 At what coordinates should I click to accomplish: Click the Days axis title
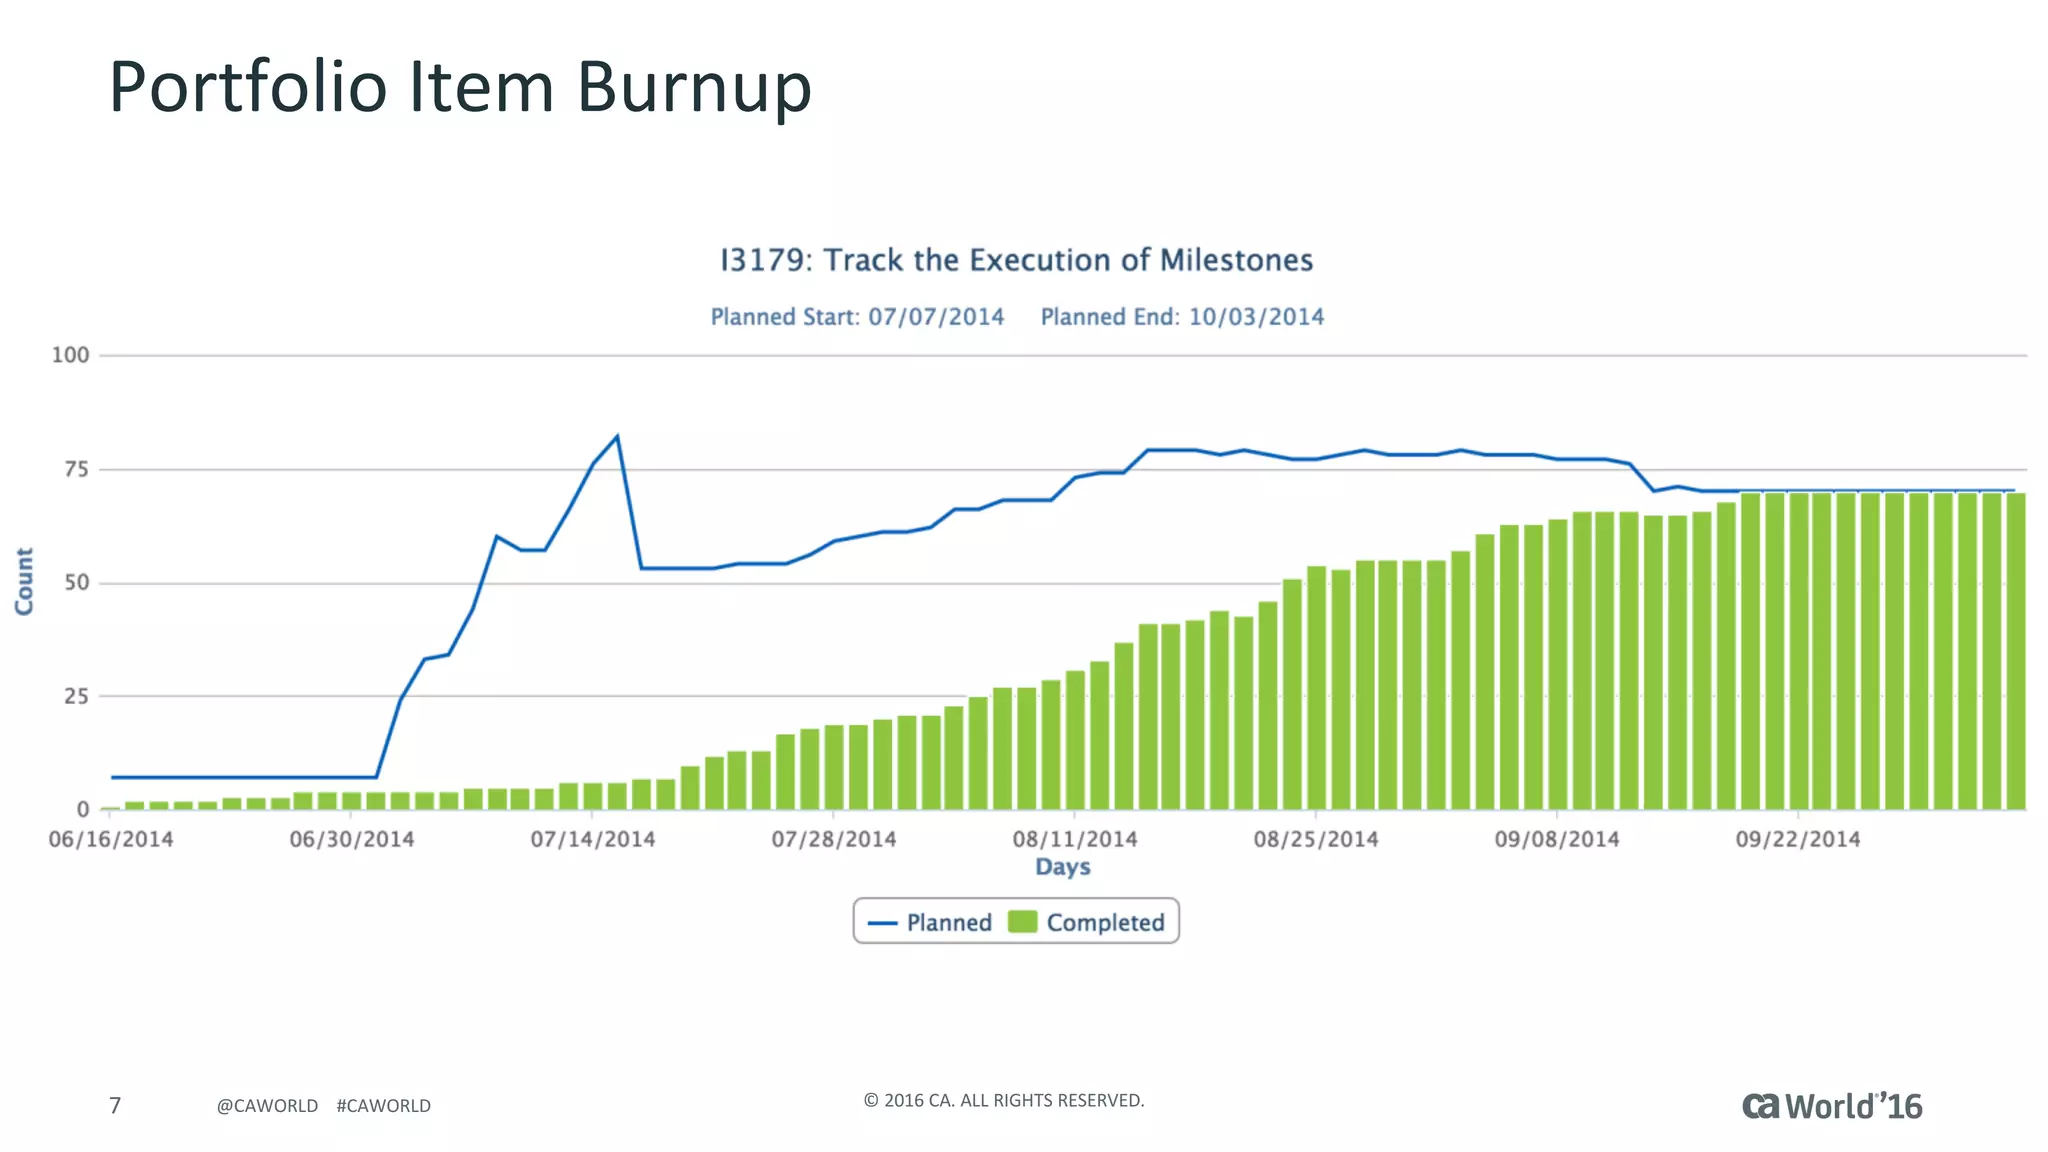click(x=1062, y=867)
